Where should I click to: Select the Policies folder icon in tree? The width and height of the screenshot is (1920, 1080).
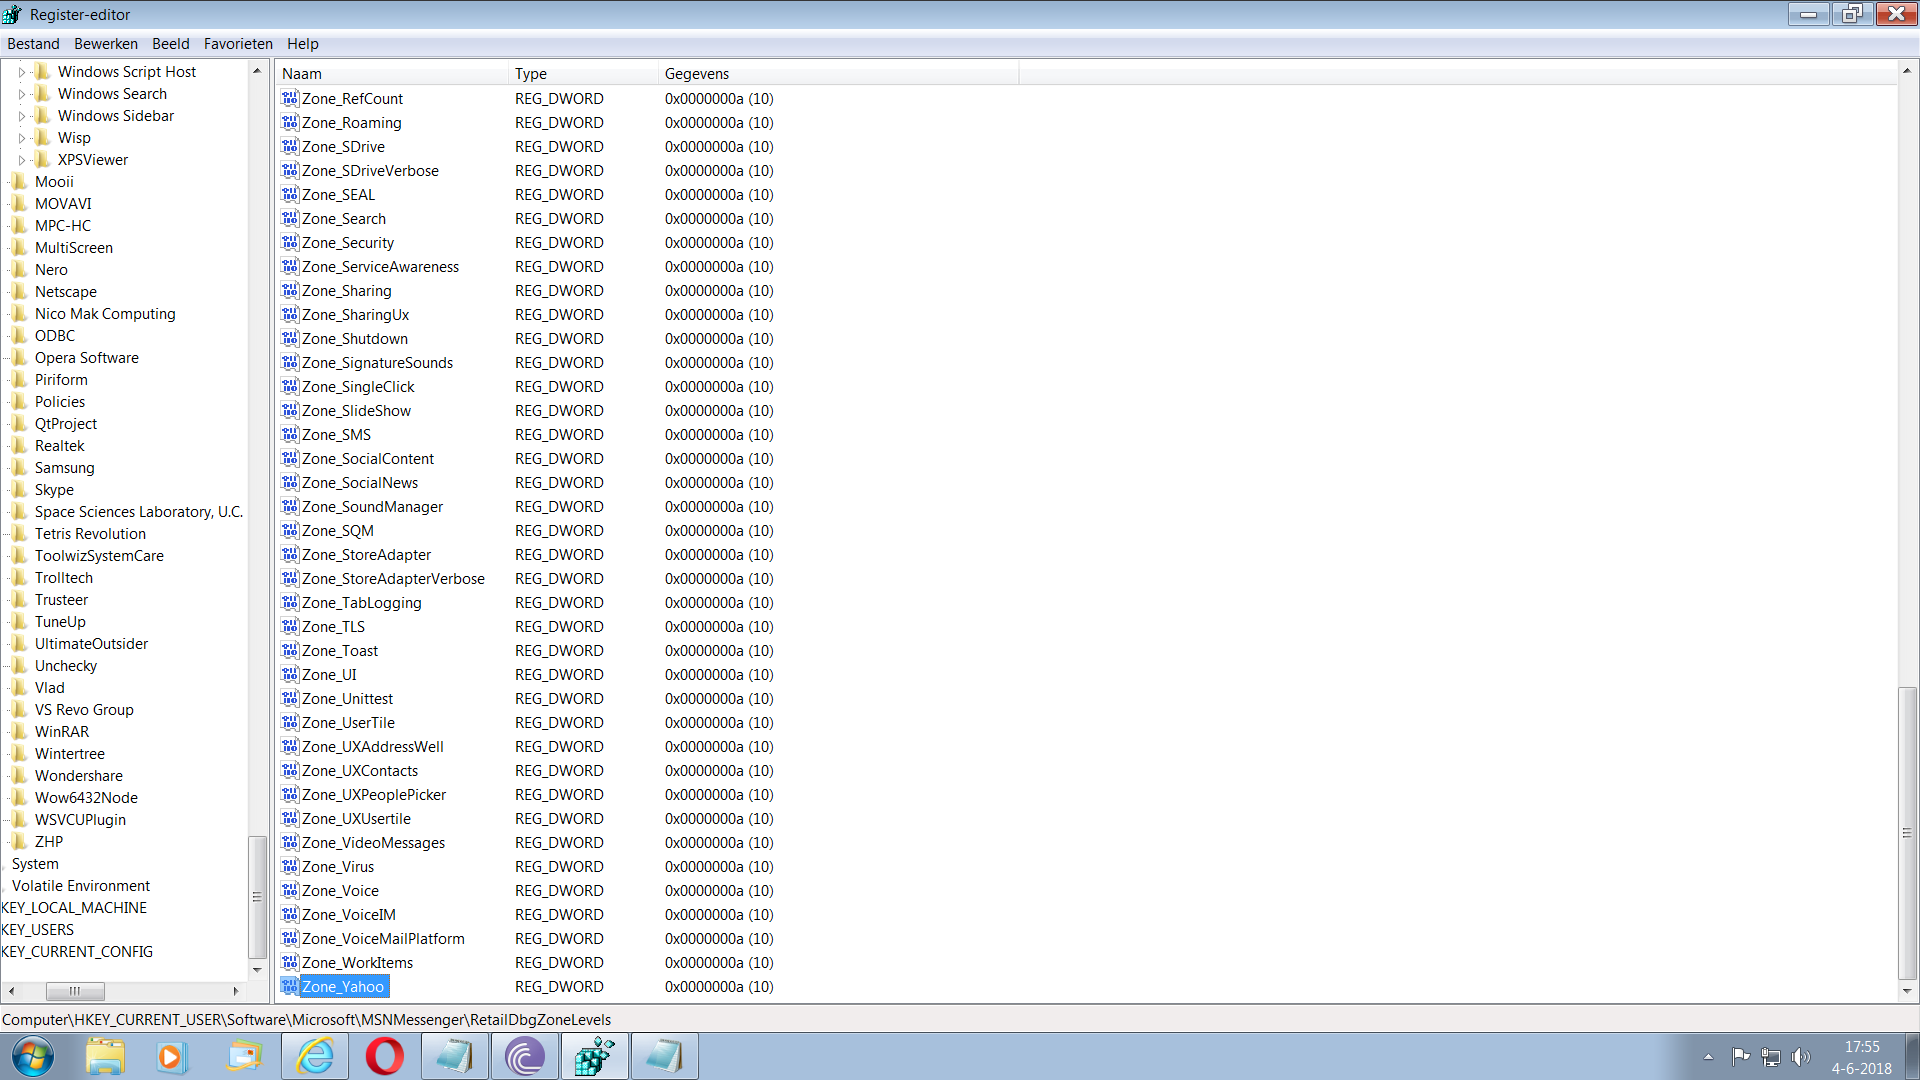19,401
